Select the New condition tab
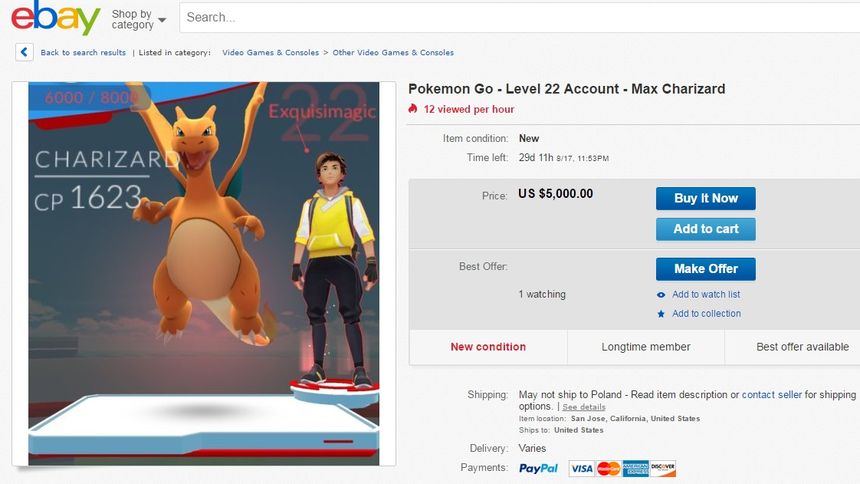Viewport: 860px width, 484px height. pos(488,347)
